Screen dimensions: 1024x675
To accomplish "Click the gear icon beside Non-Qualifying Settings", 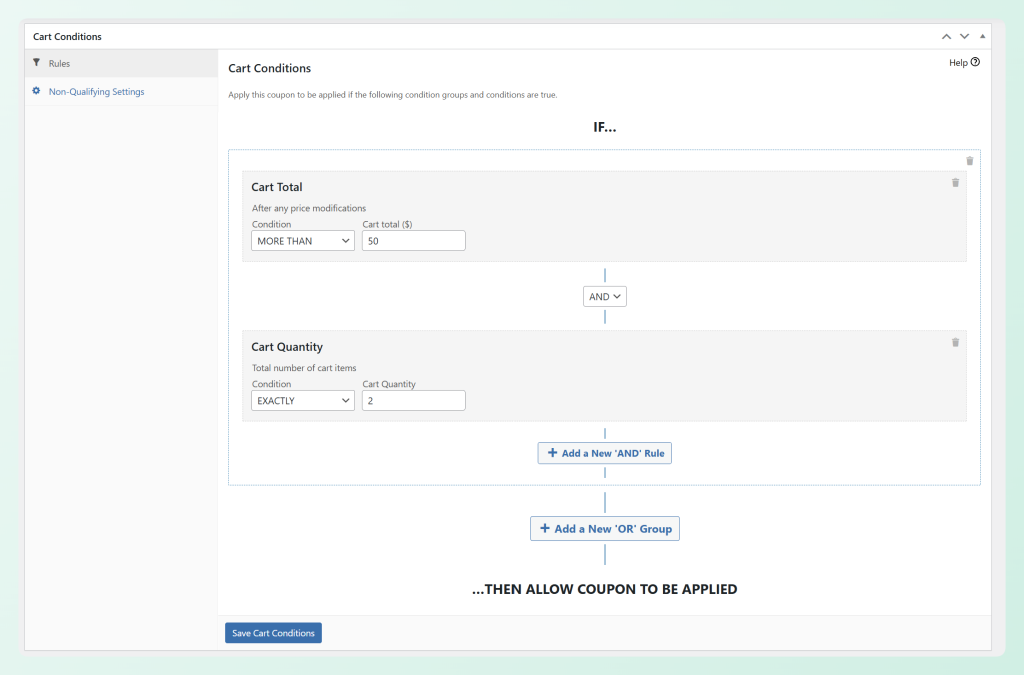I will point(37,91).
